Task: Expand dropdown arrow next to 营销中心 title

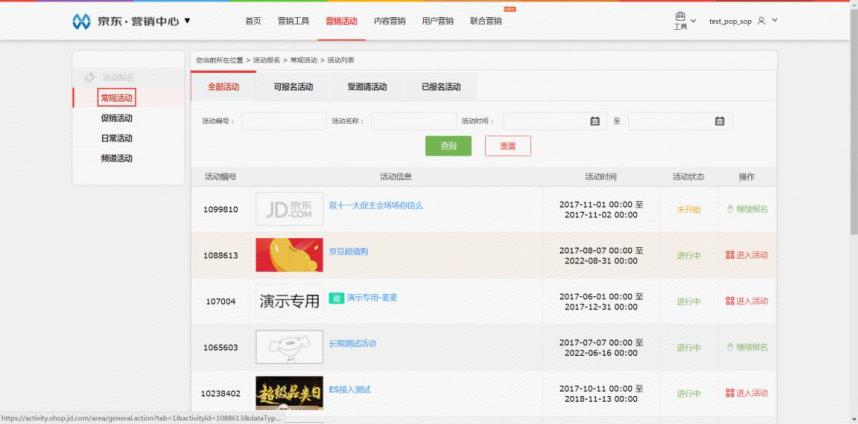Action: (x=188, y=21)
